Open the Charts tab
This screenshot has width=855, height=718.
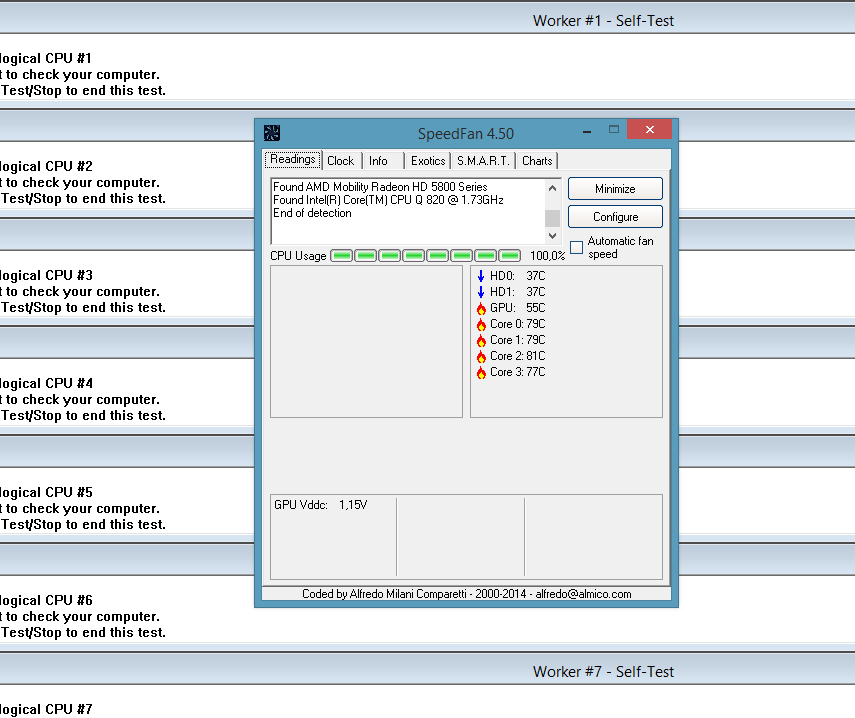pyautogui.click(x=537, y=161)
